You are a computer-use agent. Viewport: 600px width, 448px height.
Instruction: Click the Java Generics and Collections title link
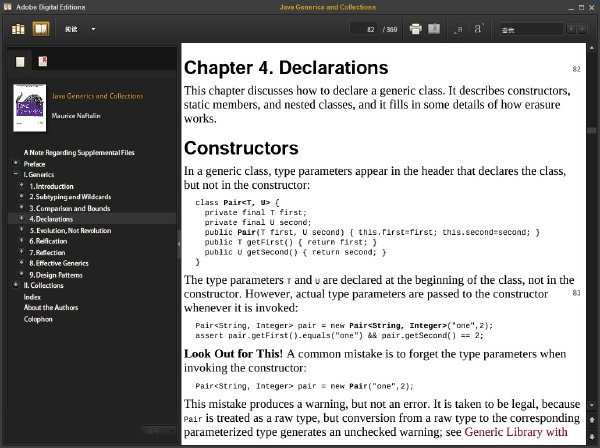(98, 96)
